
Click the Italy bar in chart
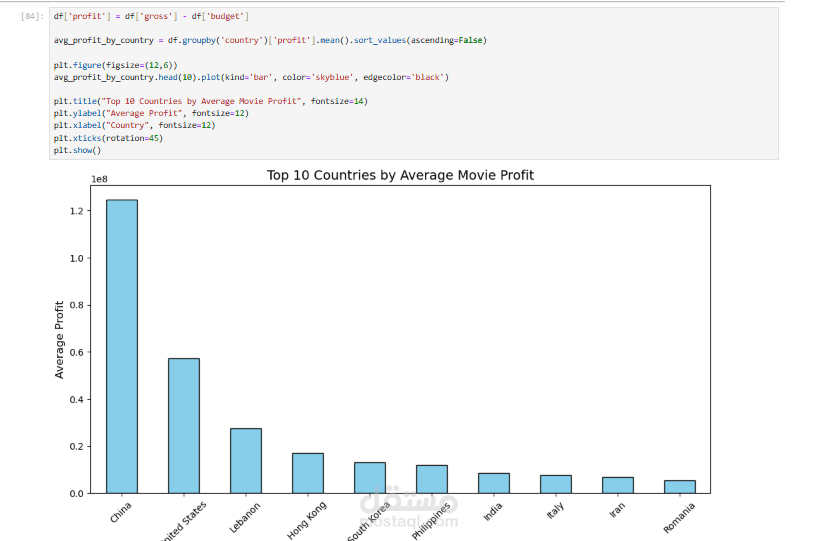coord(556,484)
